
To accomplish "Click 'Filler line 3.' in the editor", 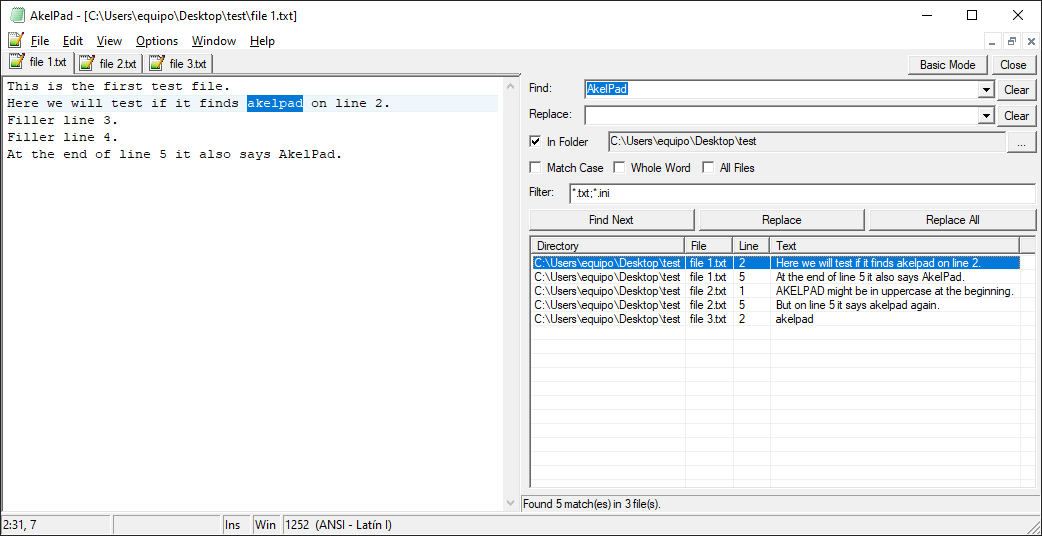I will click(x=62, y=121).
